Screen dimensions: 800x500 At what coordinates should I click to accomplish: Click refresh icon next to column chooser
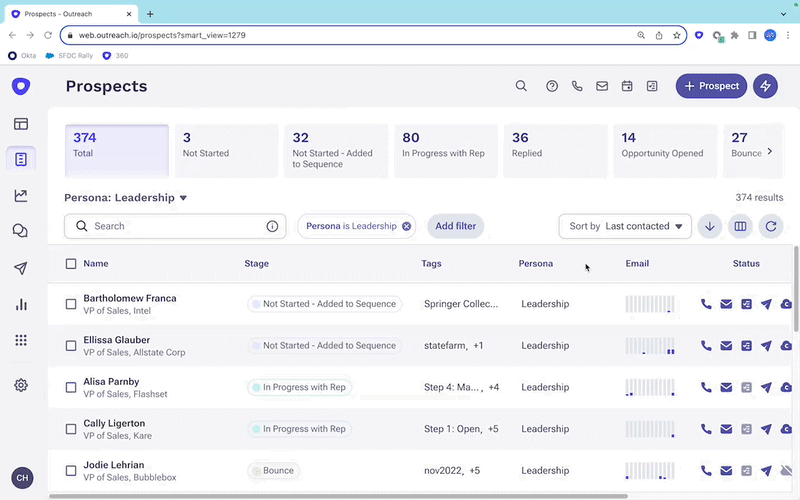click(x=770, y=226)
